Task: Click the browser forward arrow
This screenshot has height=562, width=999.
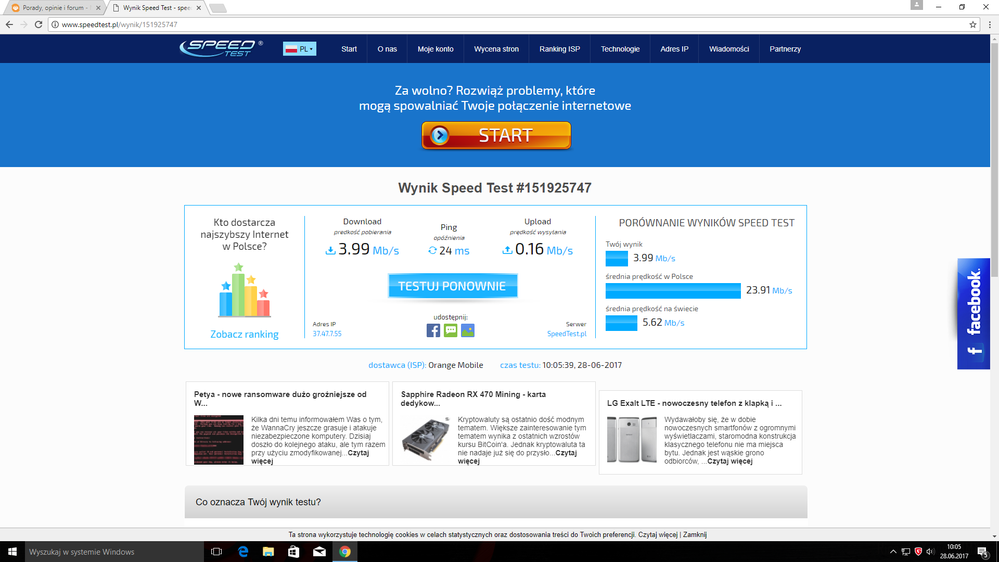Action: pos(24,24)
